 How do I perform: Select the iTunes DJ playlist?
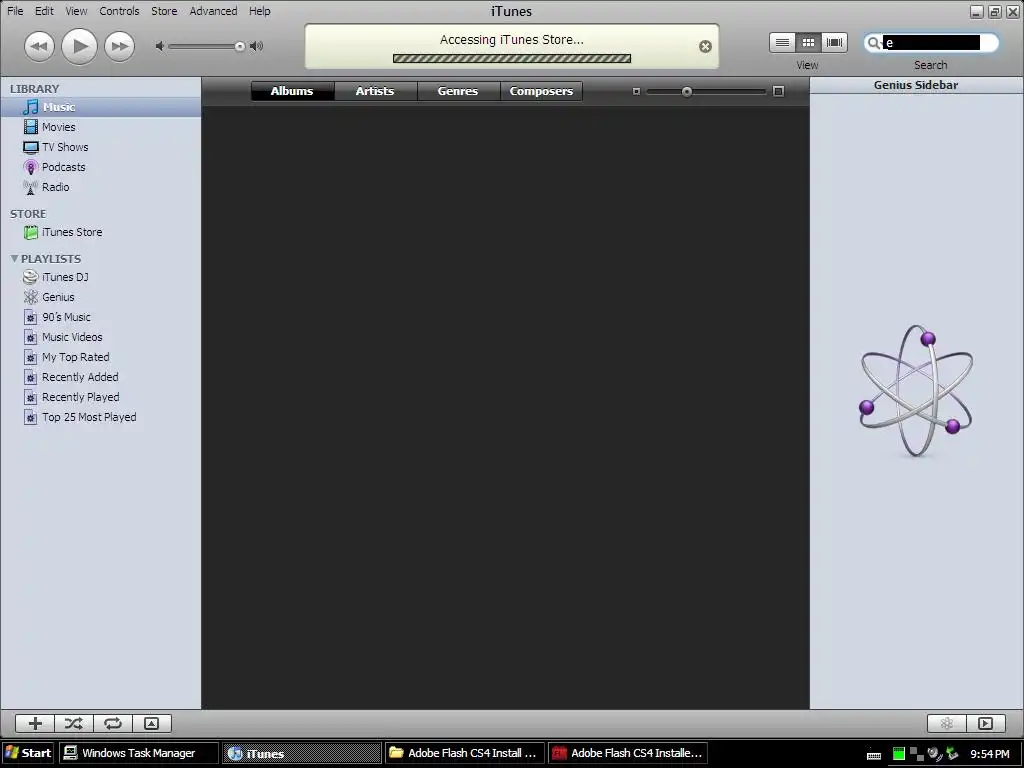click(x=101, y=277)
